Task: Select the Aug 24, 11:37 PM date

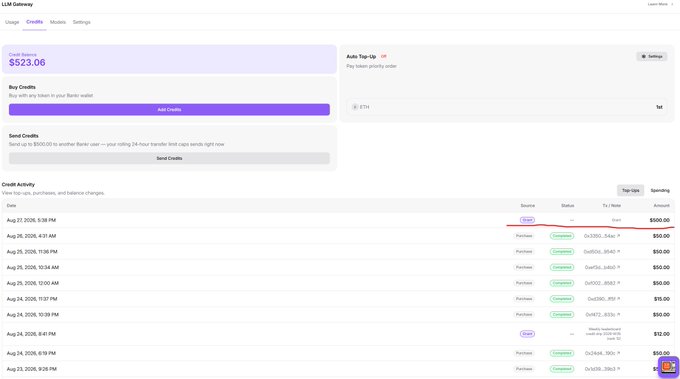Action: (x=32, y=299)
